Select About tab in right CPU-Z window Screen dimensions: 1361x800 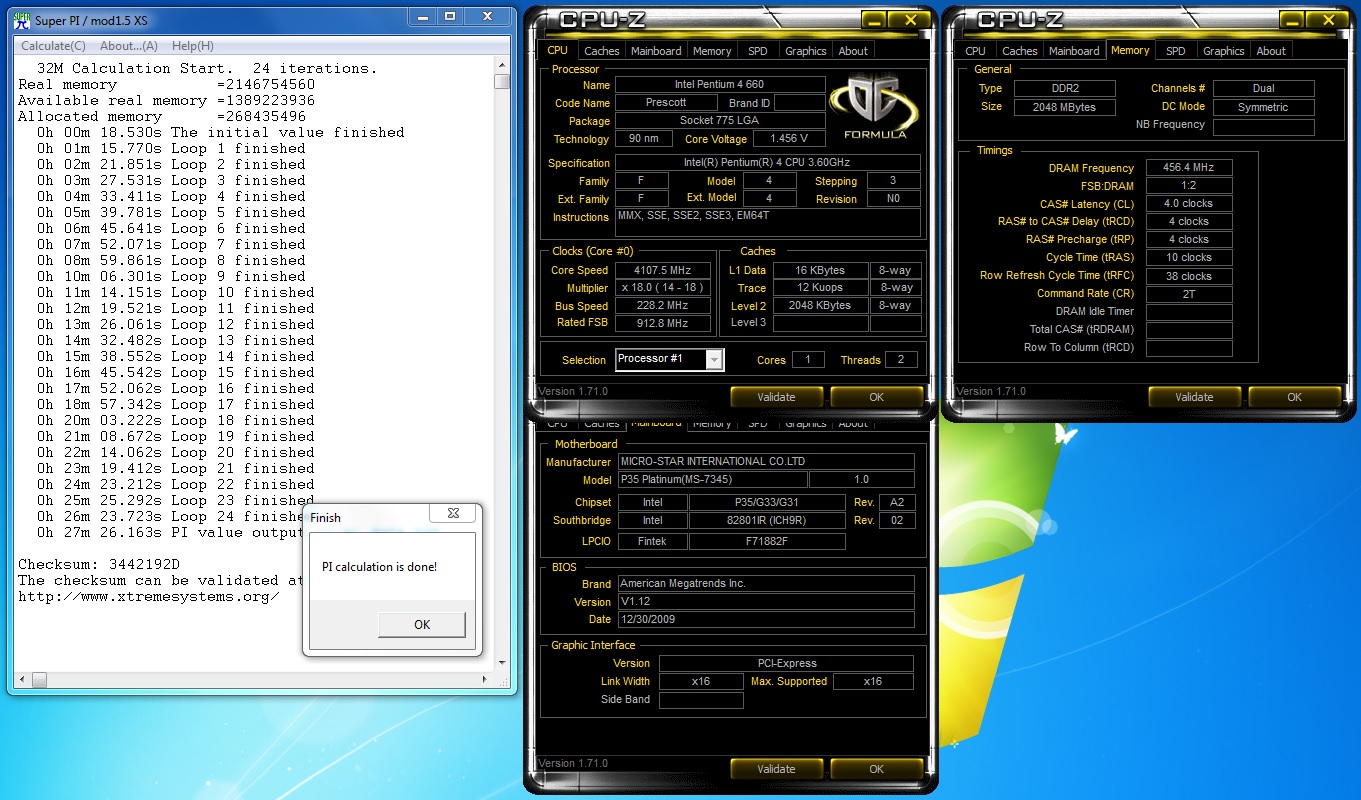click(1271, 51)
